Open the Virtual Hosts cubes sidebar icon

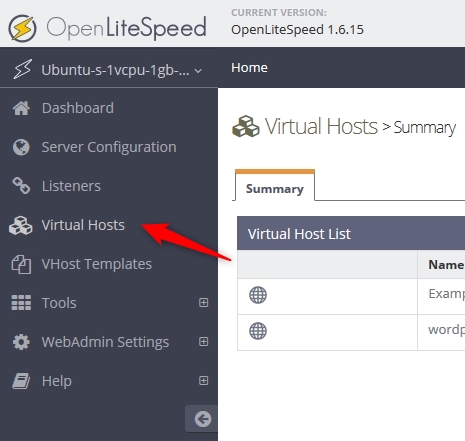pos(21,226)
